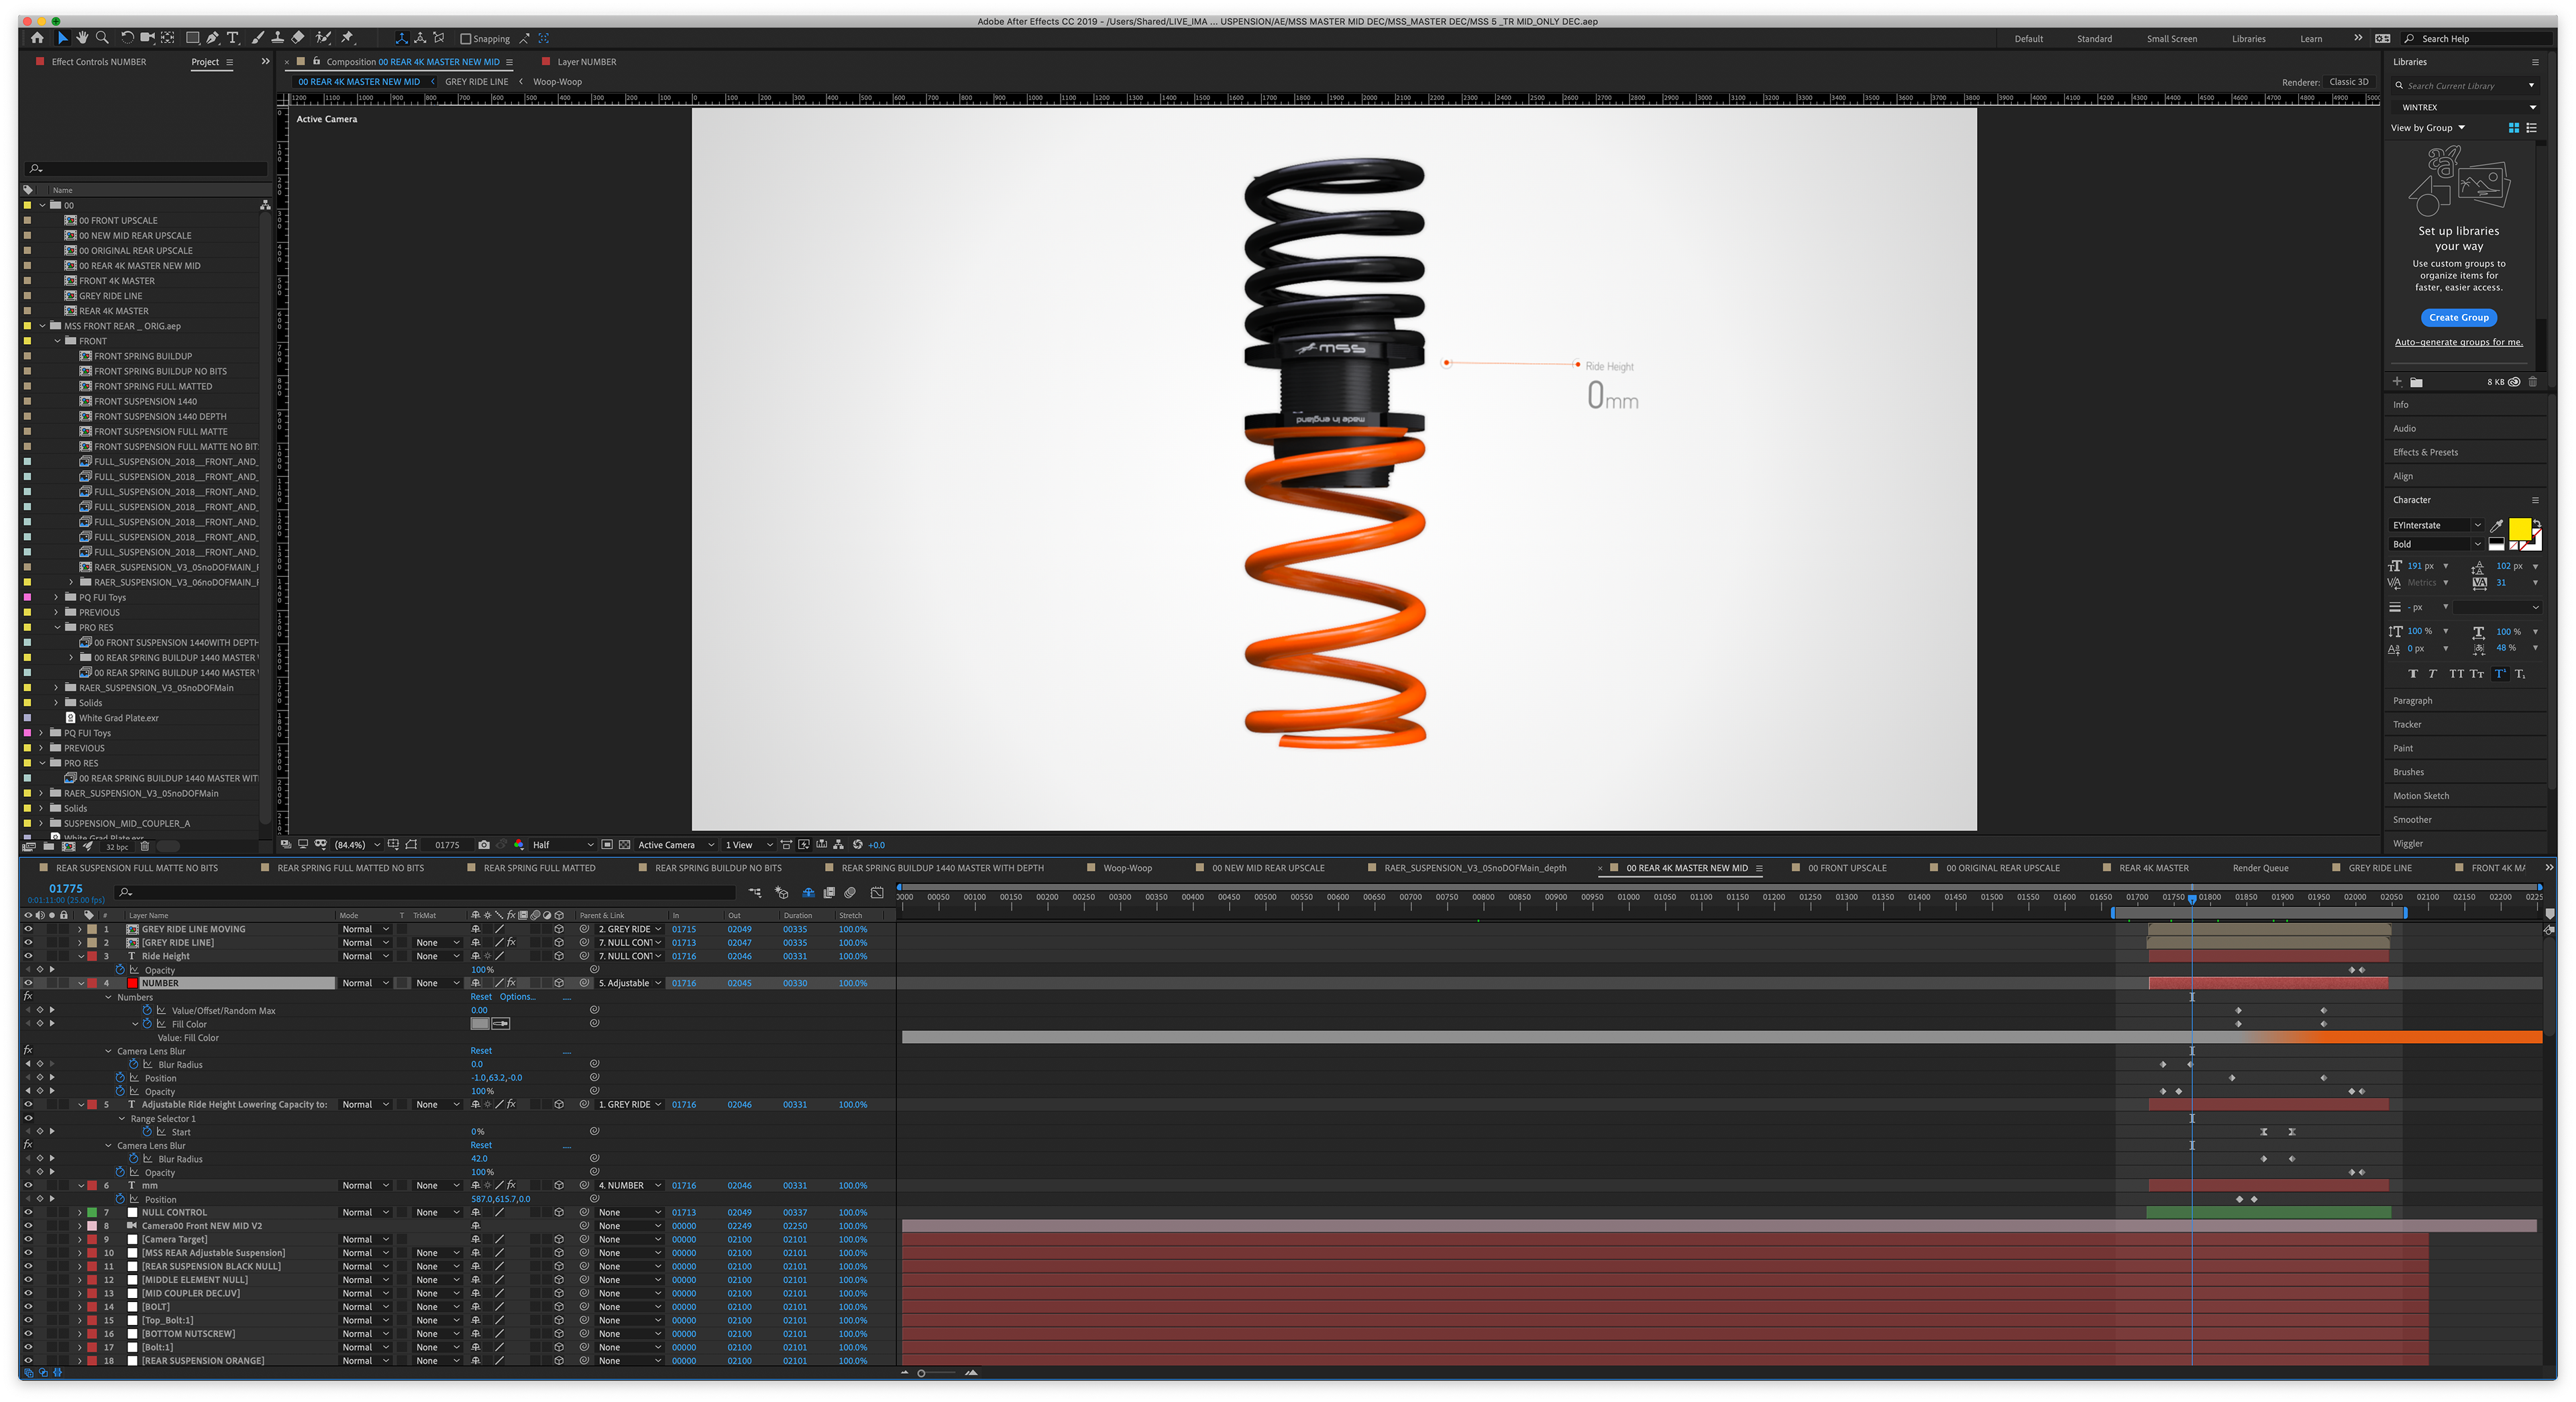The image size is (2576, 1402).
Task: Click the Create Group button
Action: (2458, 318)
